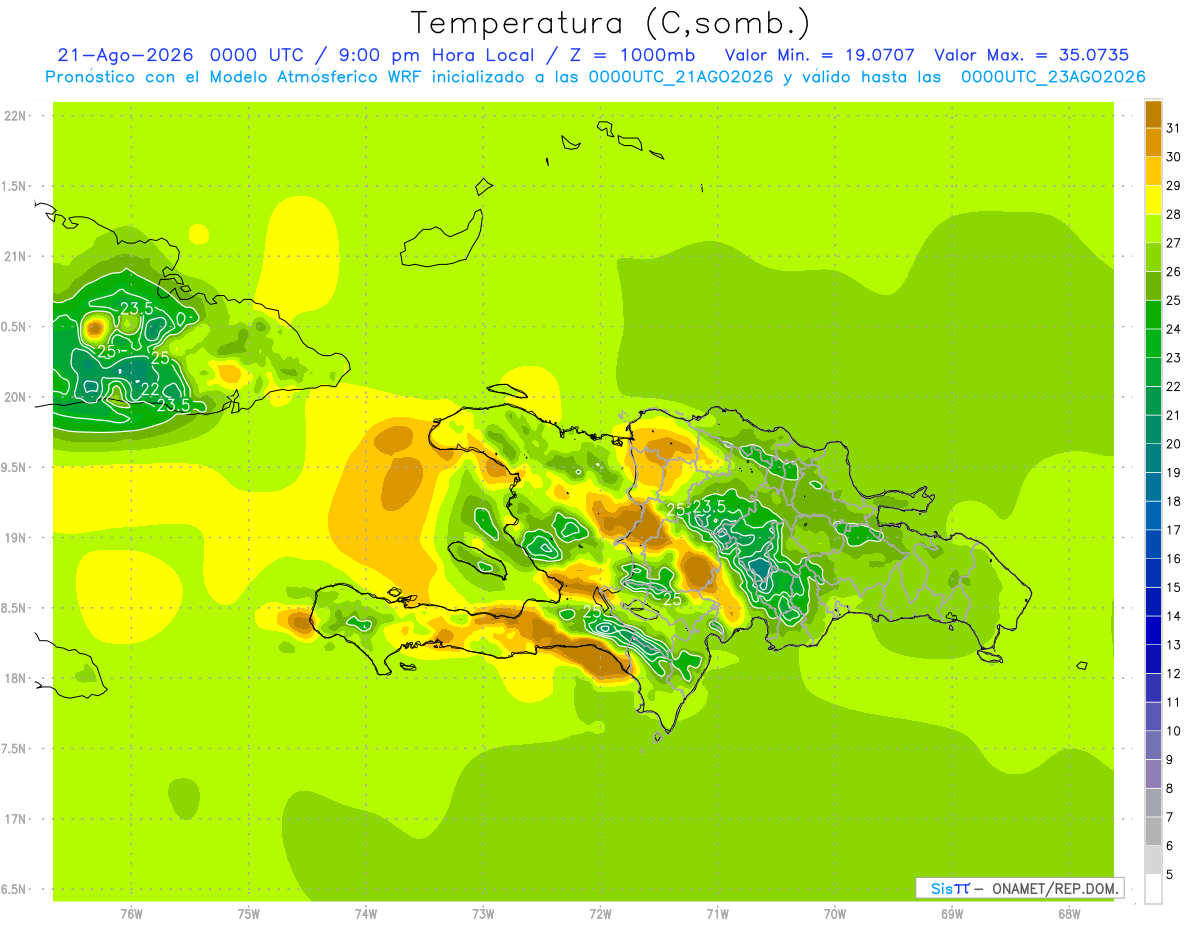The width and height of the screenshot is (1200, 927).
Task: Click the "21N" latitude label
Action: [16, 256]
